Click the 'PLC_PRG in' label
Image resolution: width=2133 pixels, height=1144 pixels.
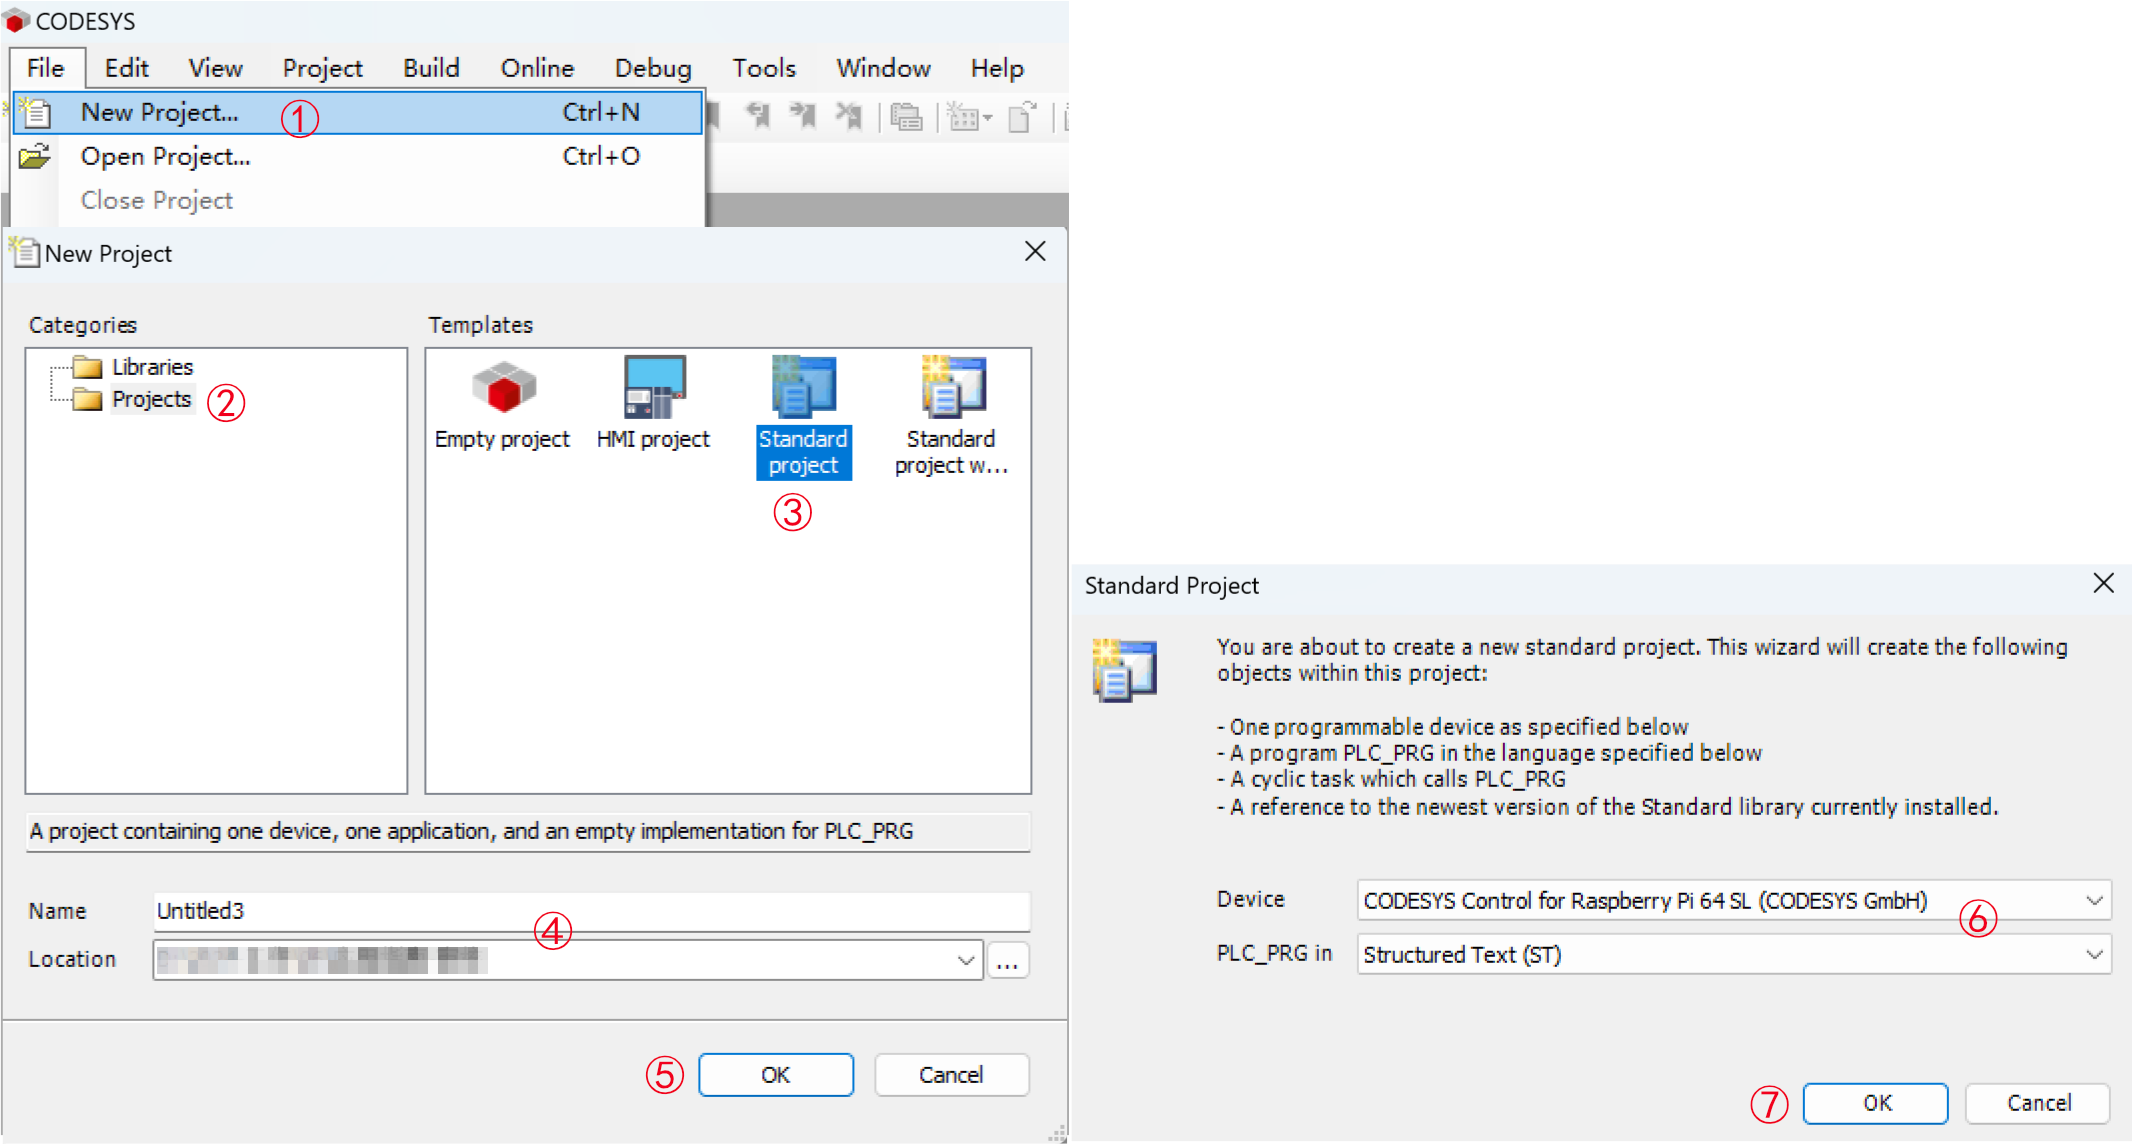pyautogui.click(x=1274, y=953)
